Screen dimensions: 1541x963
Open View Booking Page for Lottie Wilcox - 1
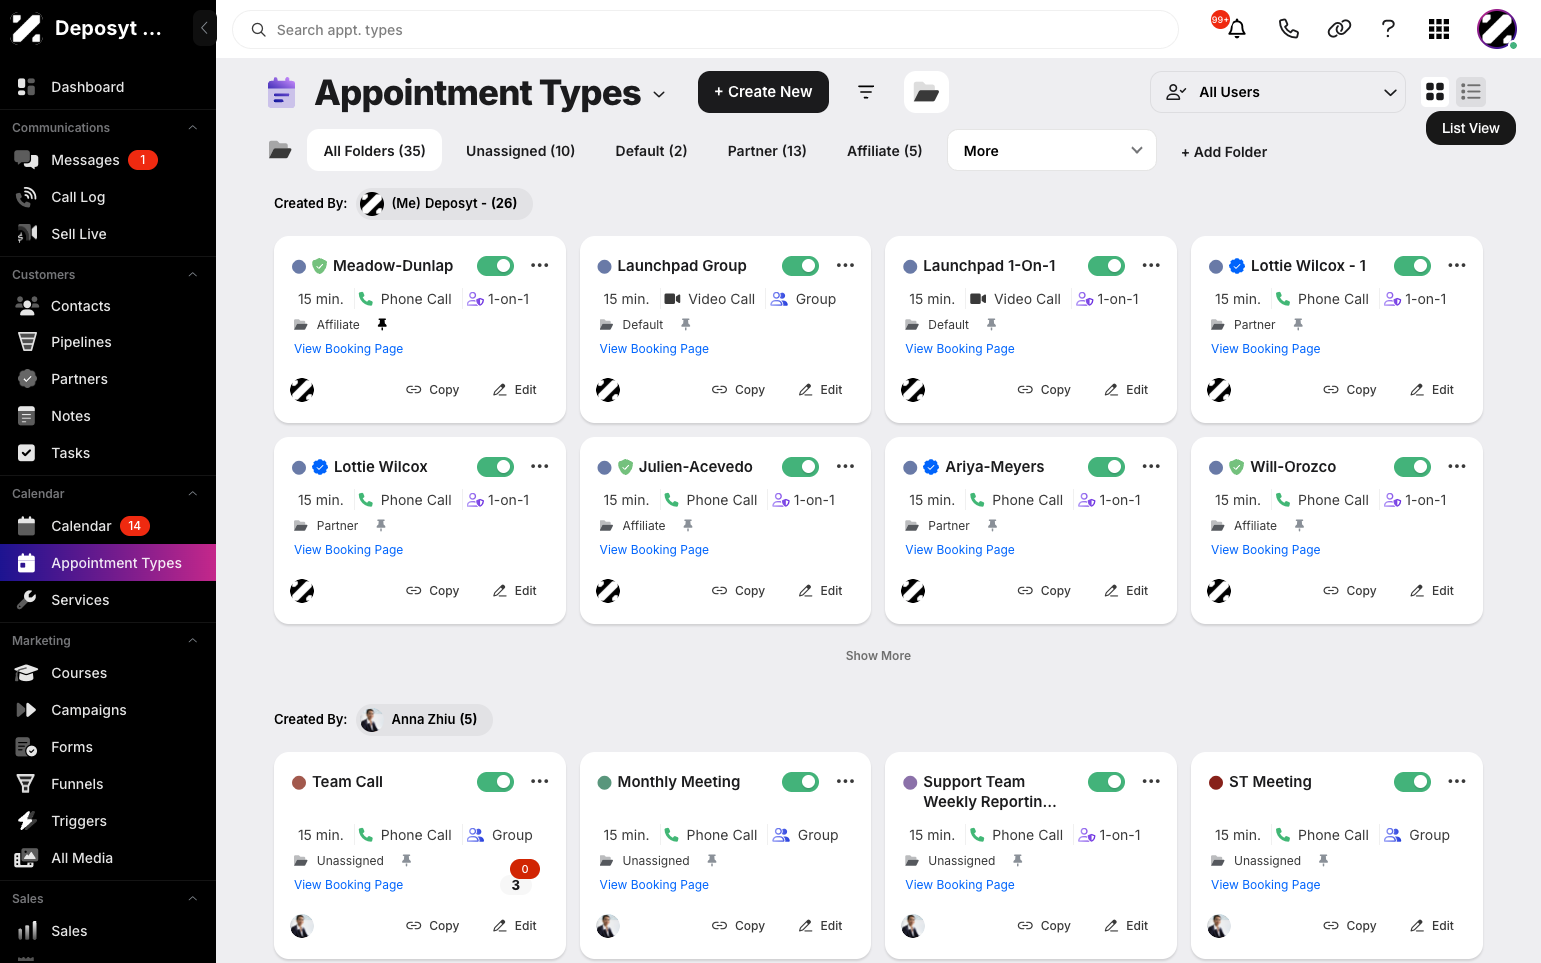(x=1265, y=349)
